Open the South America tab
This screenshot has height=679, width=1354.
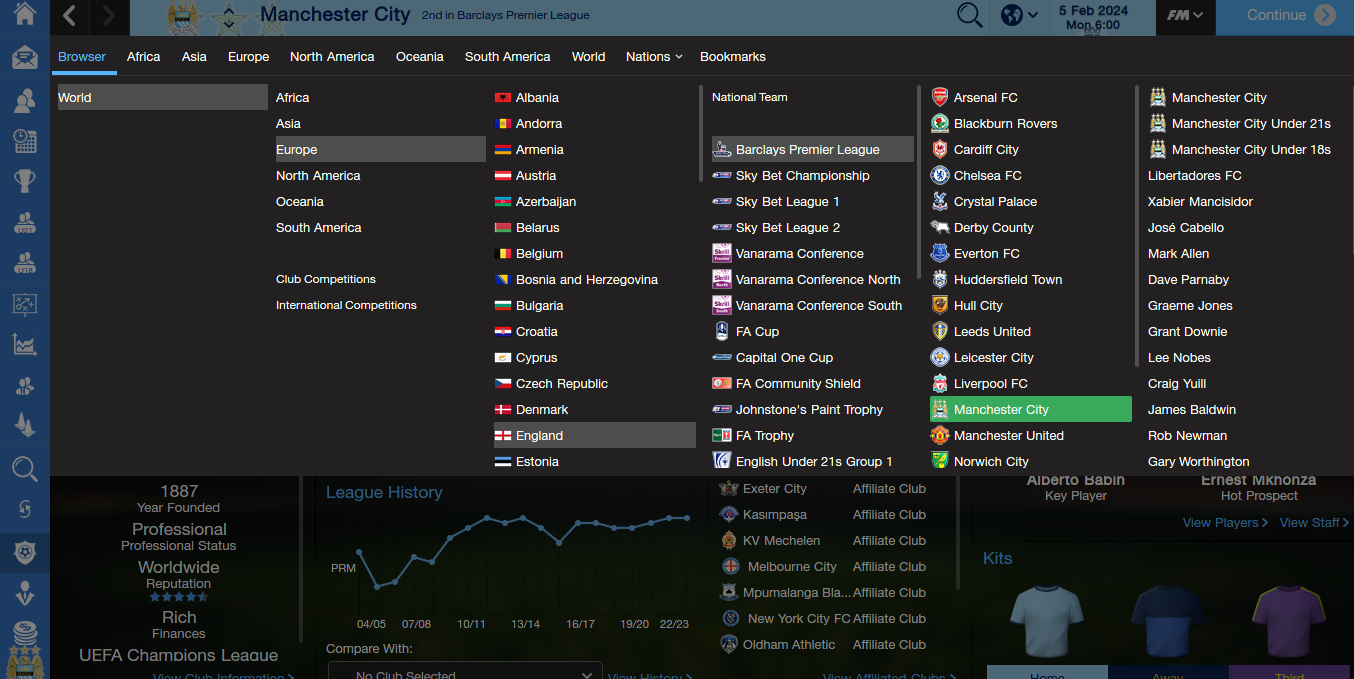pyautogui.click(x=508, y=57)
